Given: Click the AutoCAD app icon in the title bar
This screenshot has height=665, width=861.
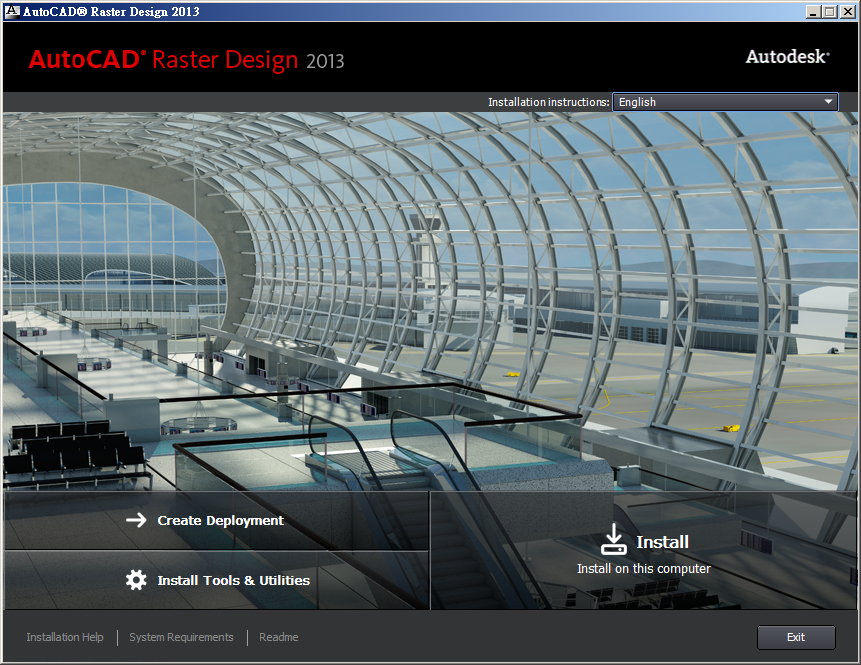Looking at the screenshot, I should pos(11,12).
